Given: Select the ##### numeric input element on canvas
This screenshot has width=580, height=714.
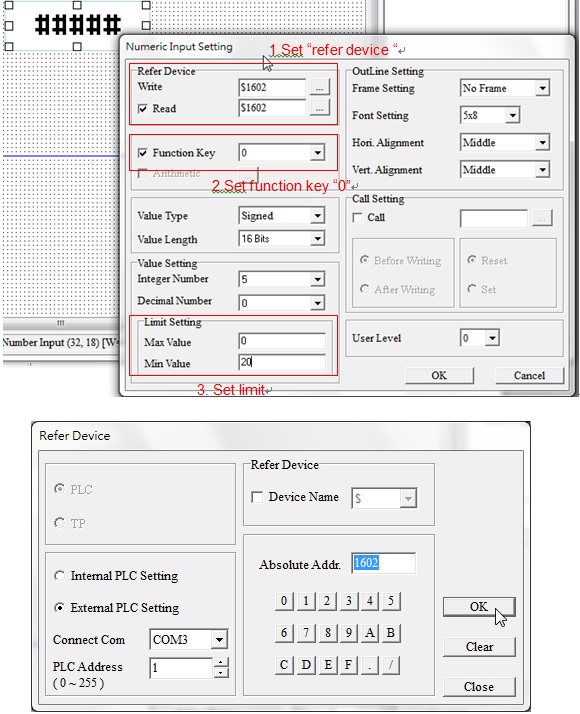Looking at the screenshot, I should tap(77, 25).
